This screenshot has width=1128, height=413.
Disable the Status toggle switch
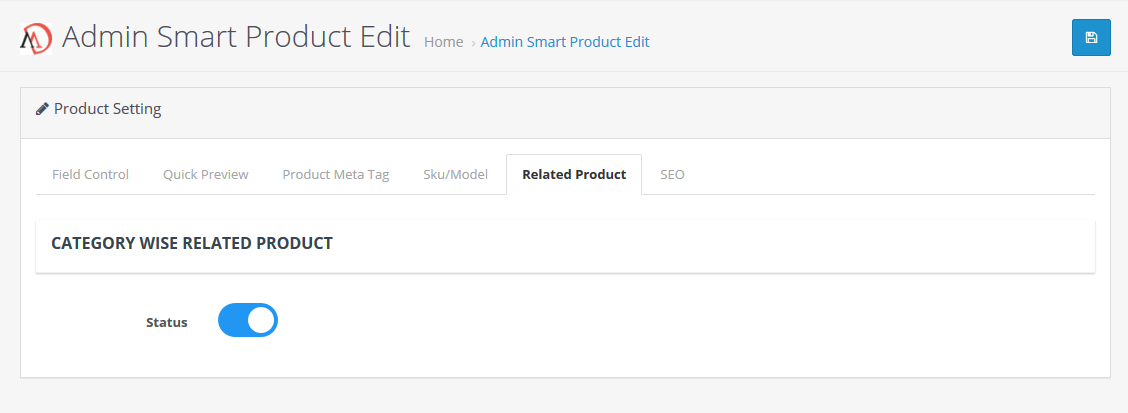[x=247, y=319]
